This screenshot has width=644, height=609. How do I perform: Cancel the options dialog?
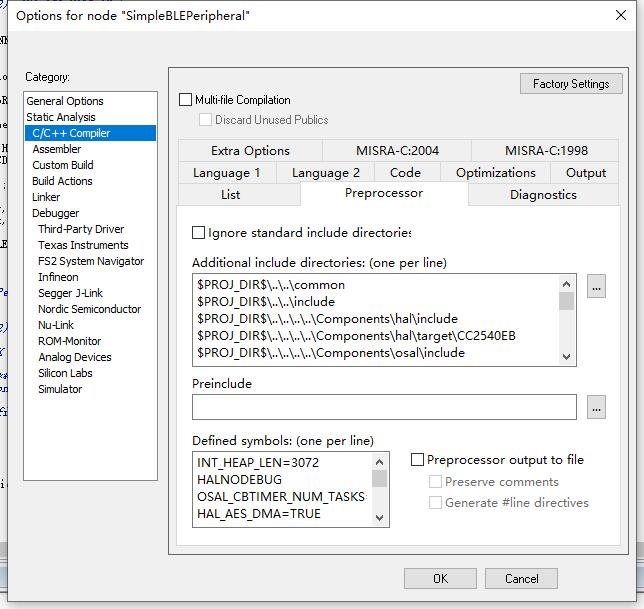[521, 579]
